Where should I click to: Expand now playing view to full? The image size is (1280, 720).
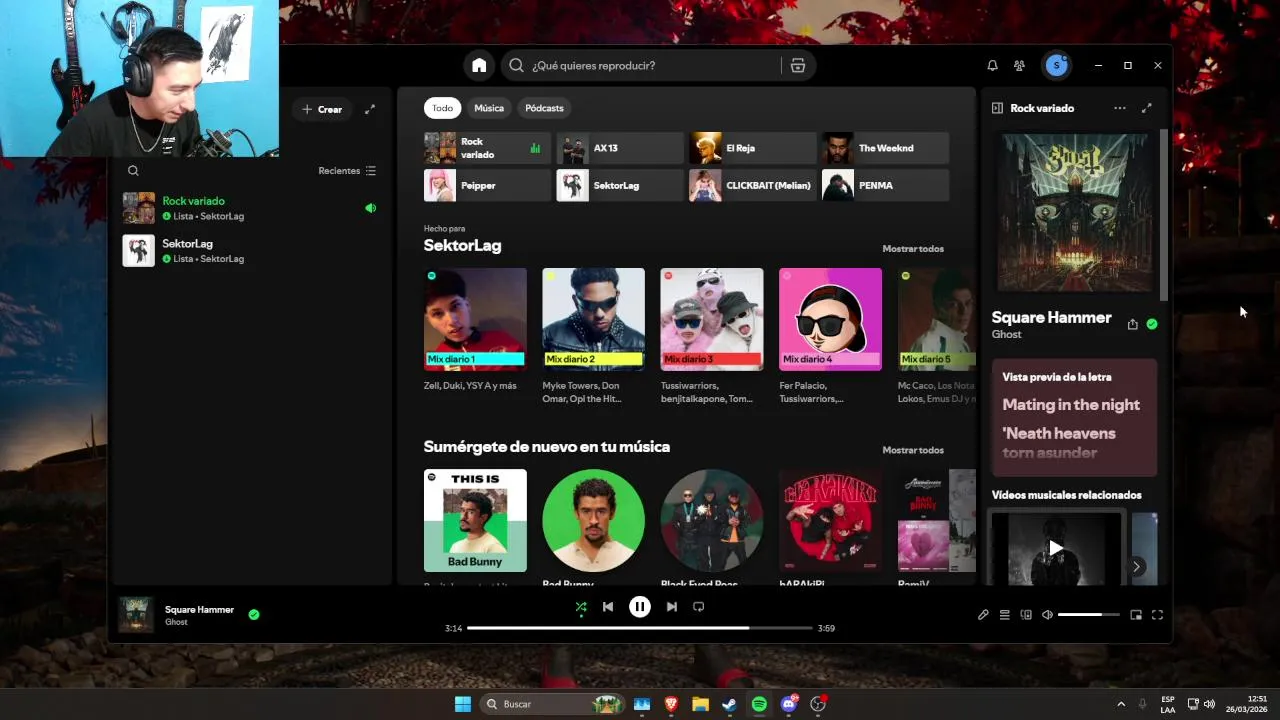click(1147, 108)
